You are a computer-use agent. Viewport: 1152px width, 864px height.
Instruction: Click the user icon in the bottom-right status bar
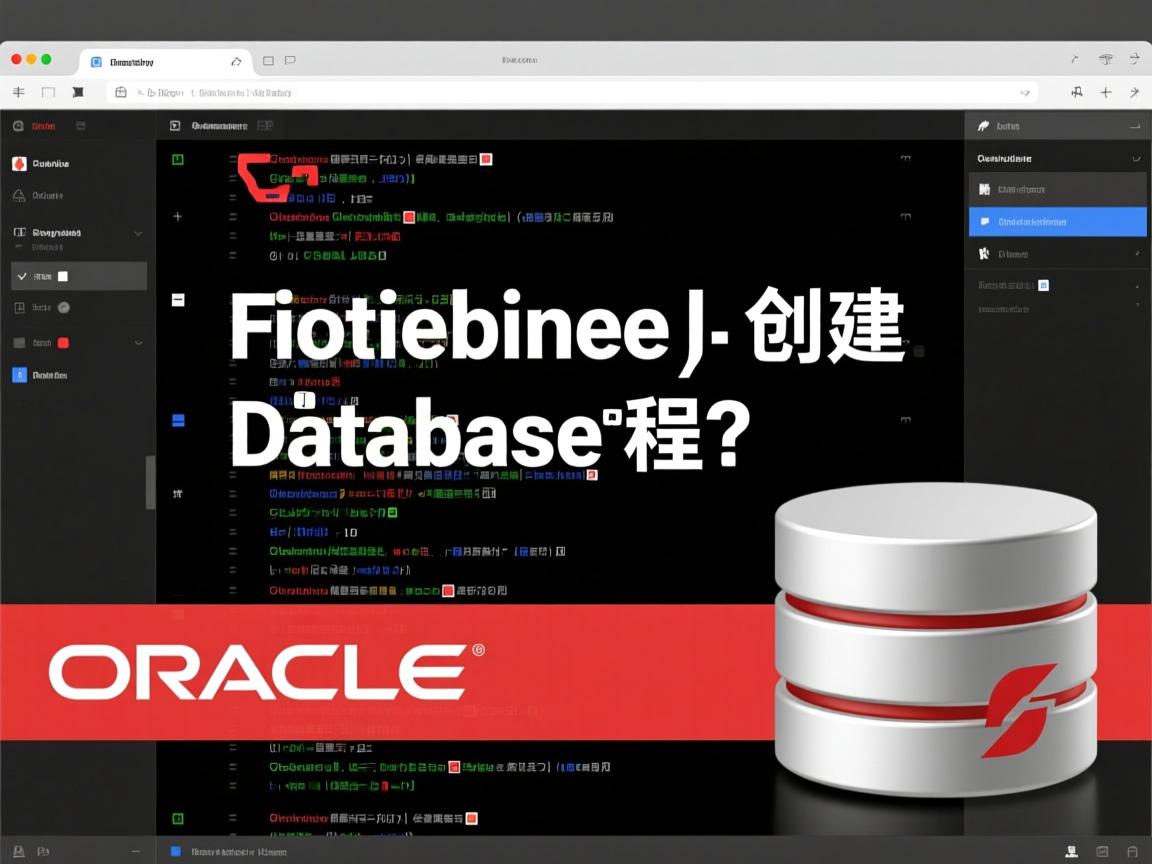click(1071, 851)
